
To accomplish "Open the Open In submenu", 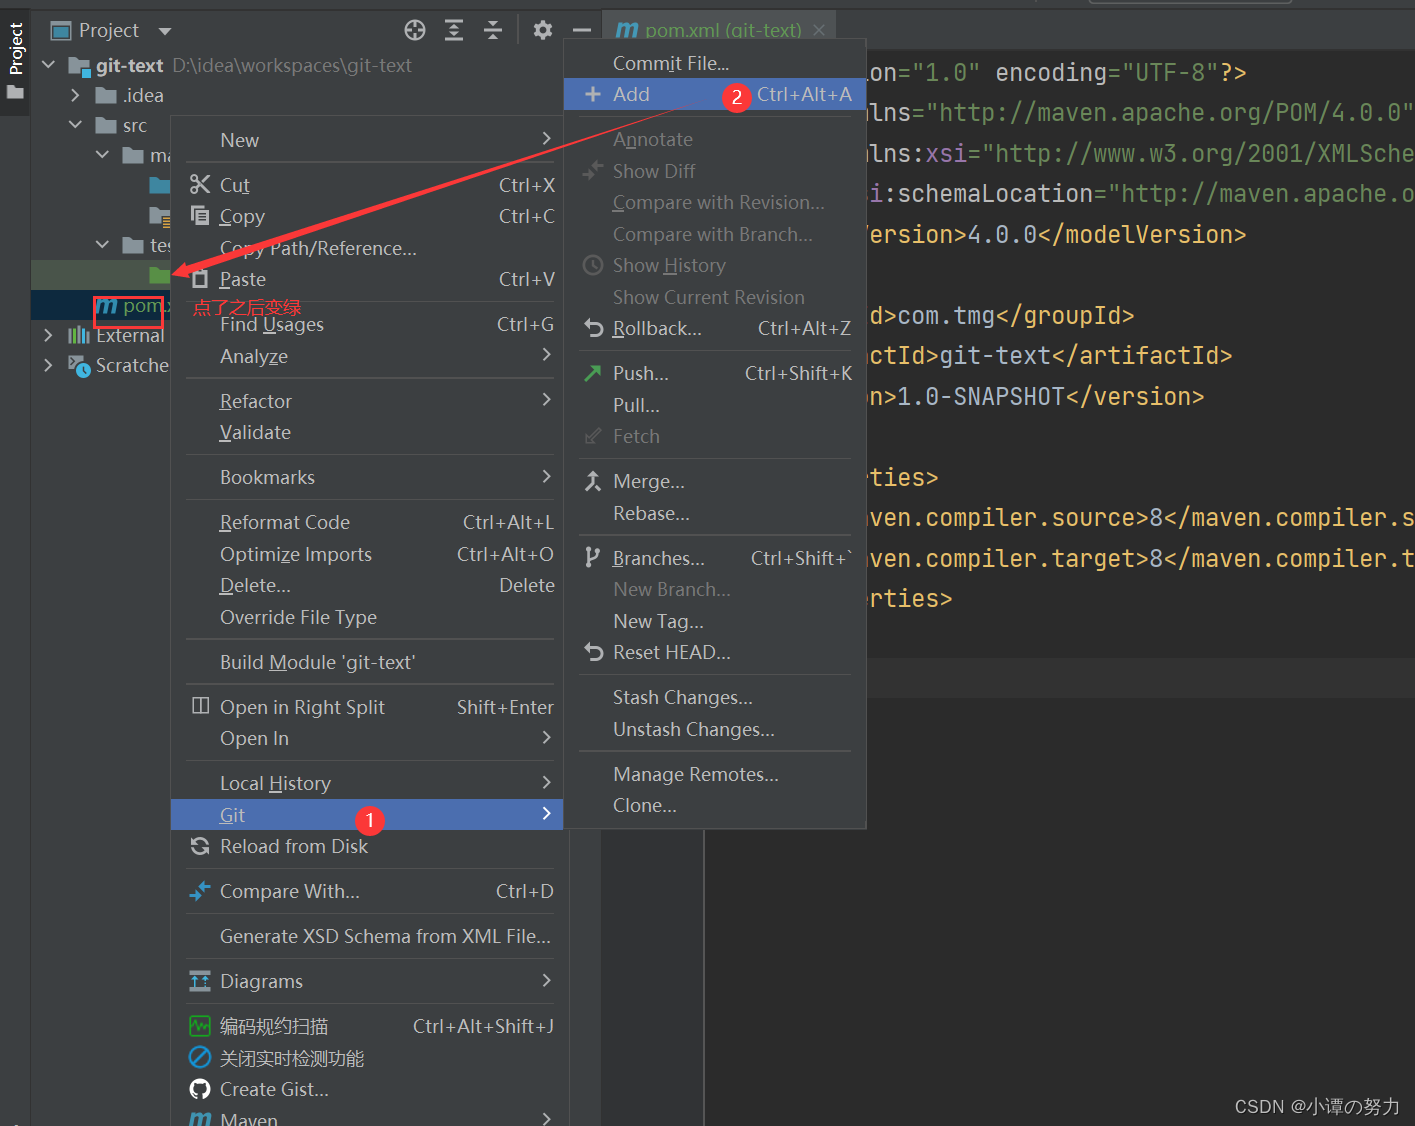I will tap(369, 738).
